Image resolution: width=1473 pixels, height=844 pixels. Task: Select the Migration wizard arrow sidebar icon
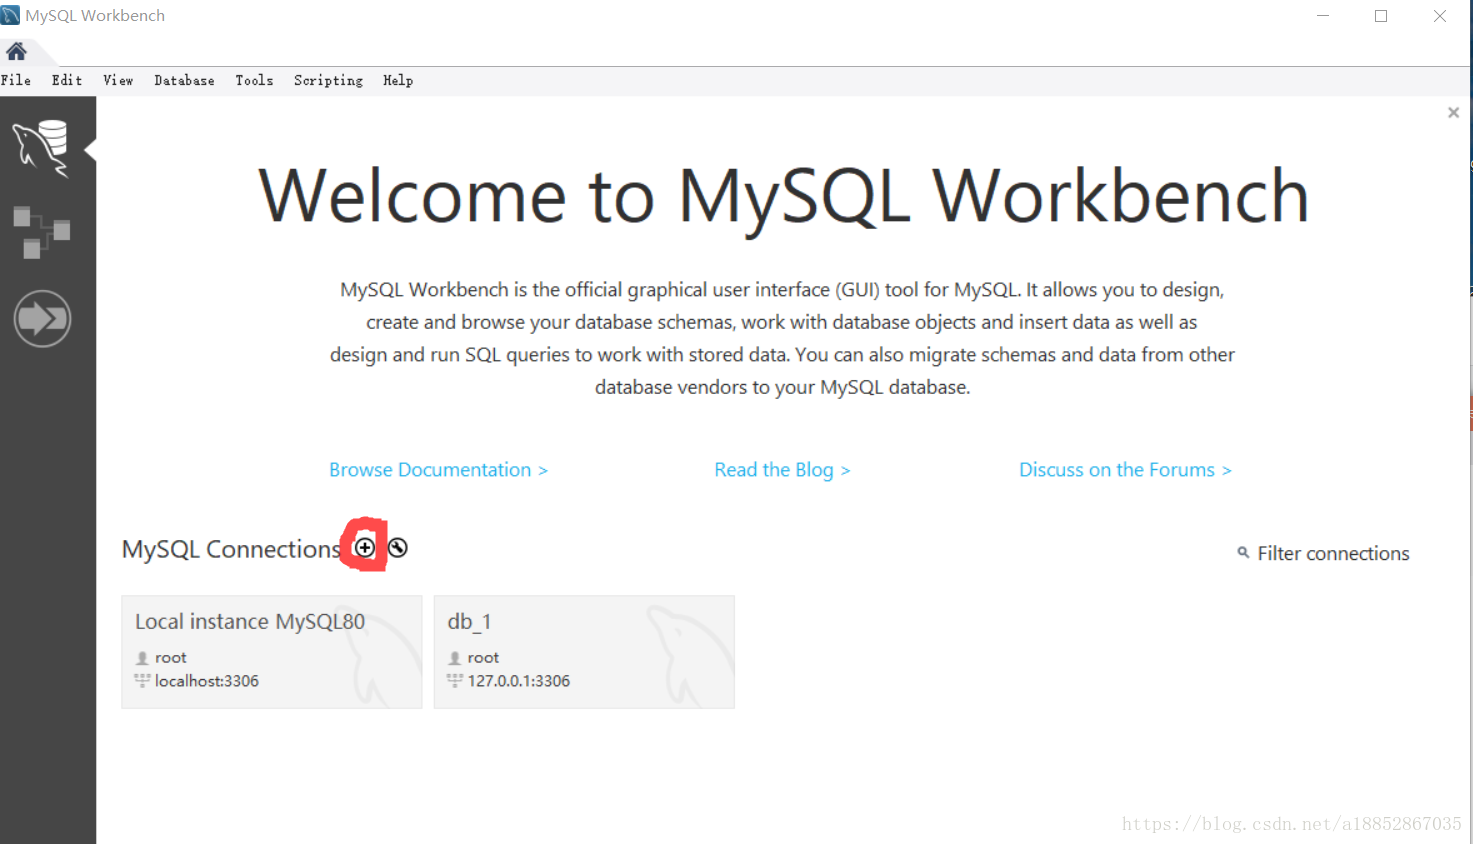point(42,319)
